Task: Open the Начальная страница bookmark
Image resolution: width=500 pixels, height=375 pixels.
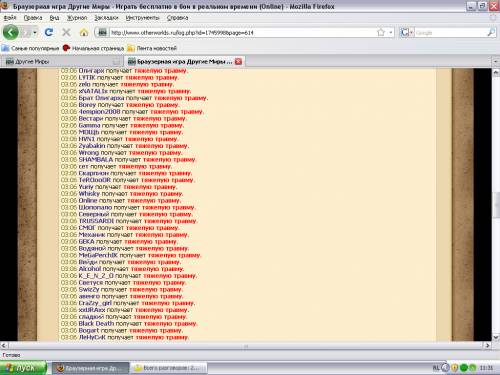Action: [93, 48]
